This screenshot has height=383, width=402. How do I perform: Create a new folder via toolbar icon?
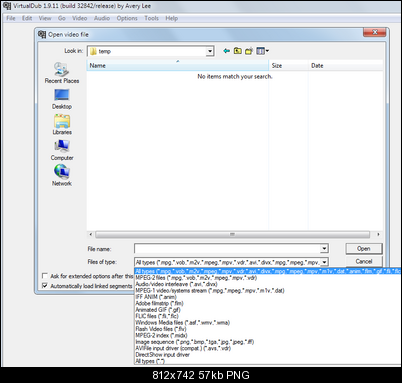click(x=249, y=51)
